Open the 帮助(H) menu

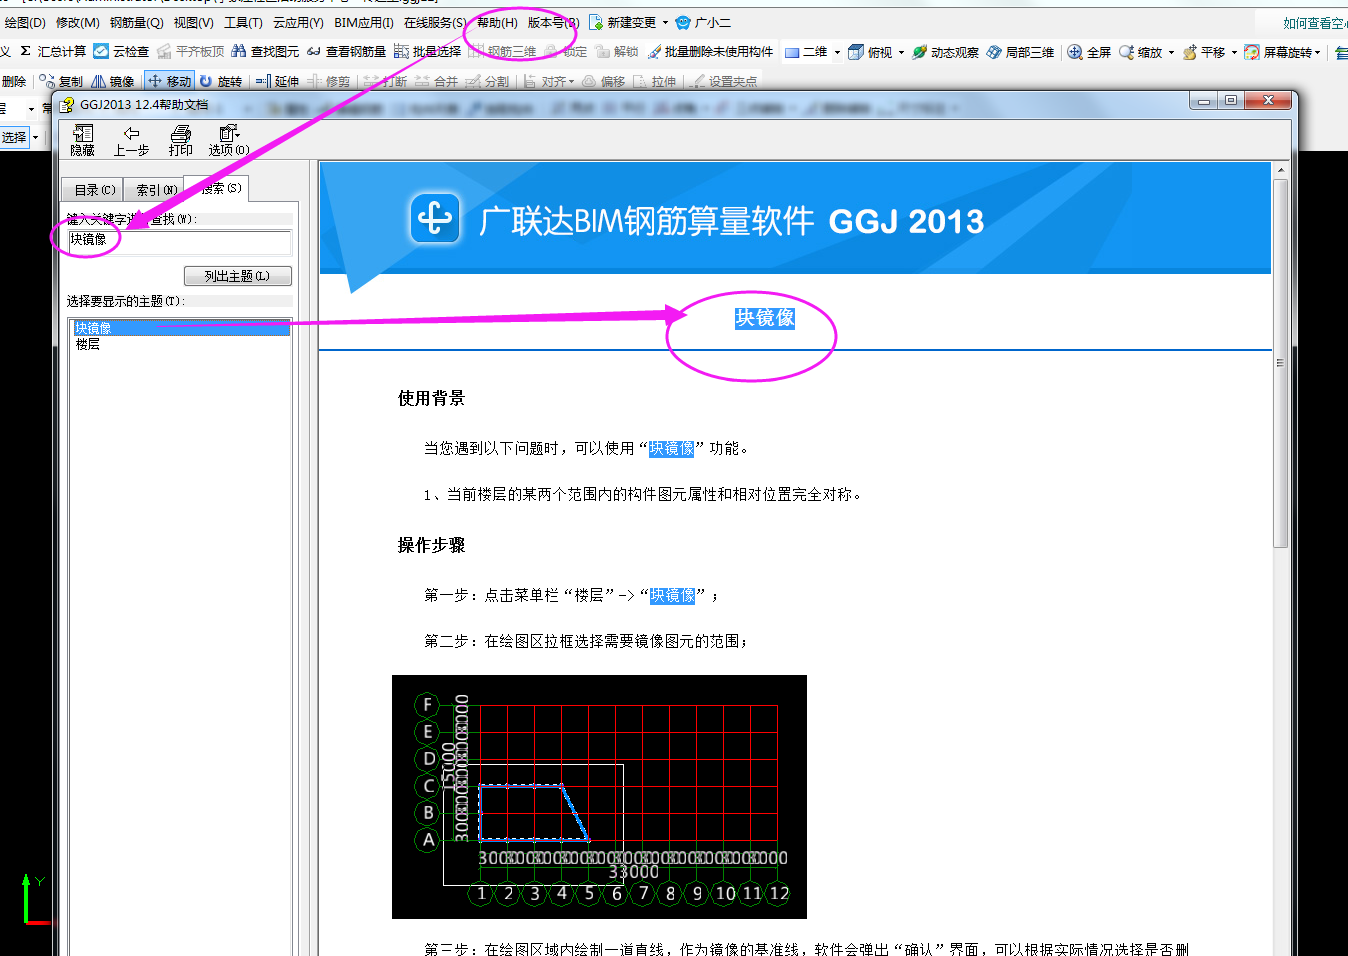click(x=497, y=22)
